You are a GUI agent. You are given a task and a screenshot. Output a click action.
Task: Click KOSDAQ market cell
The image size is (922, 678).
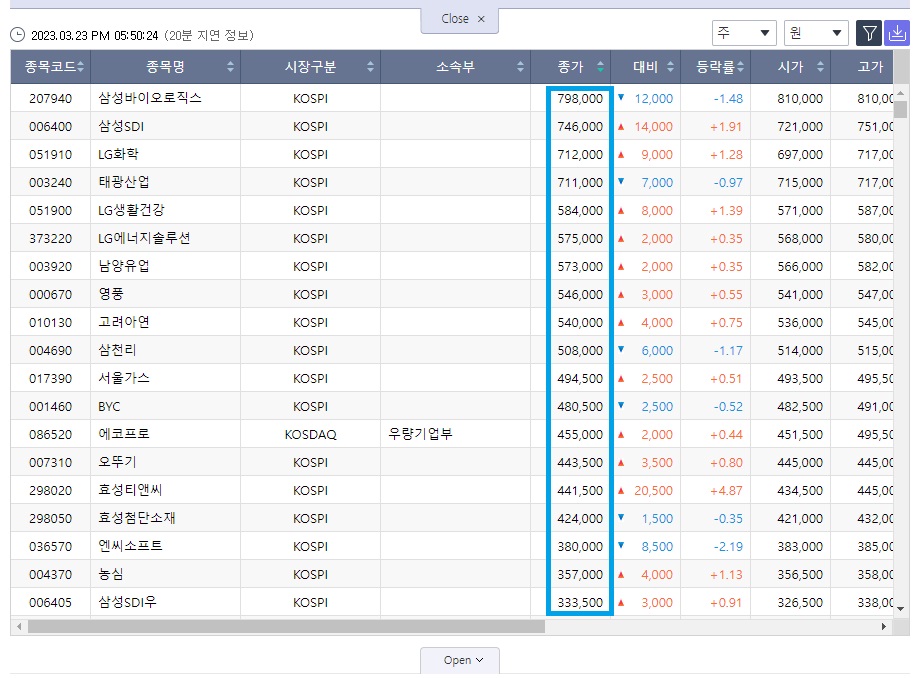(x=310, y=435)
